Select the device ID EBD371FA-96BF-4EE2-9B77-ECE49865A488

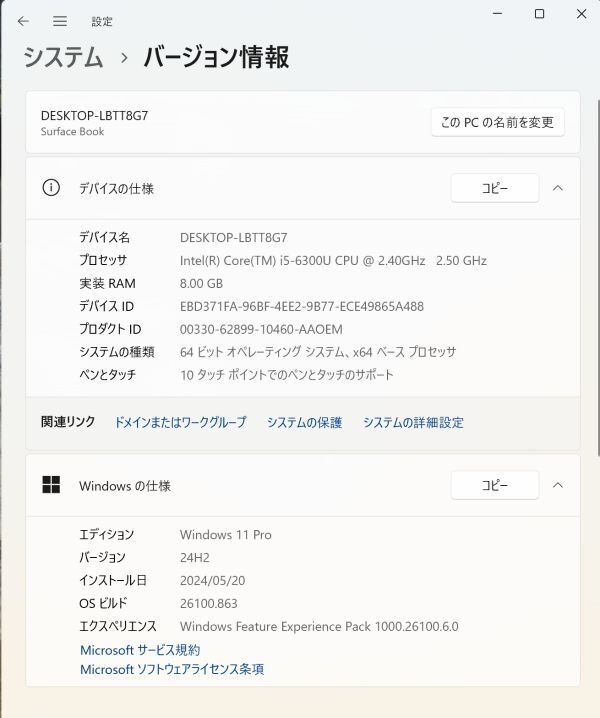[302, 306]
